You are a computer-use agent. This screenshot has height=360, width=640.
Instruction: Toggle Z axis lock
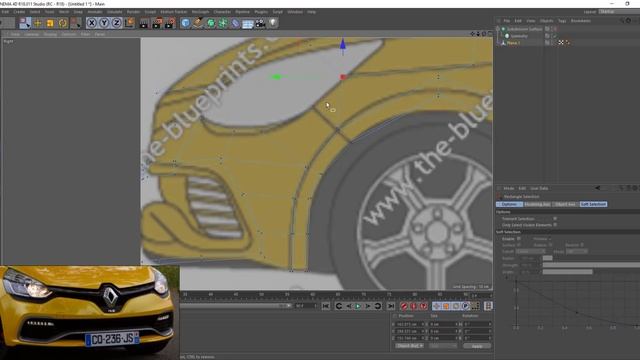click(117, 23)
